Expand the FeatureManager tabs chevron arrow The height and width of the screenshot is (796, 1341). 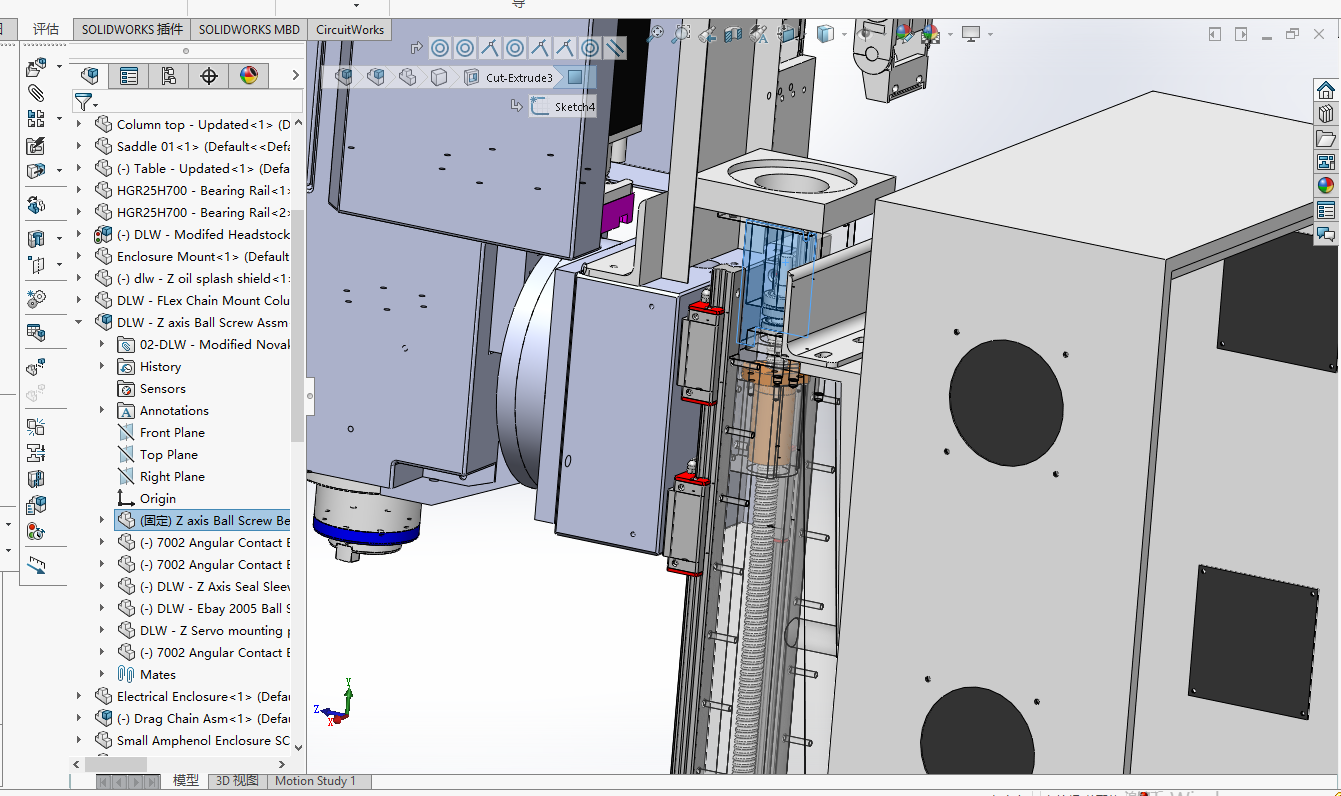pyautogui.click(x=295, y=75)
